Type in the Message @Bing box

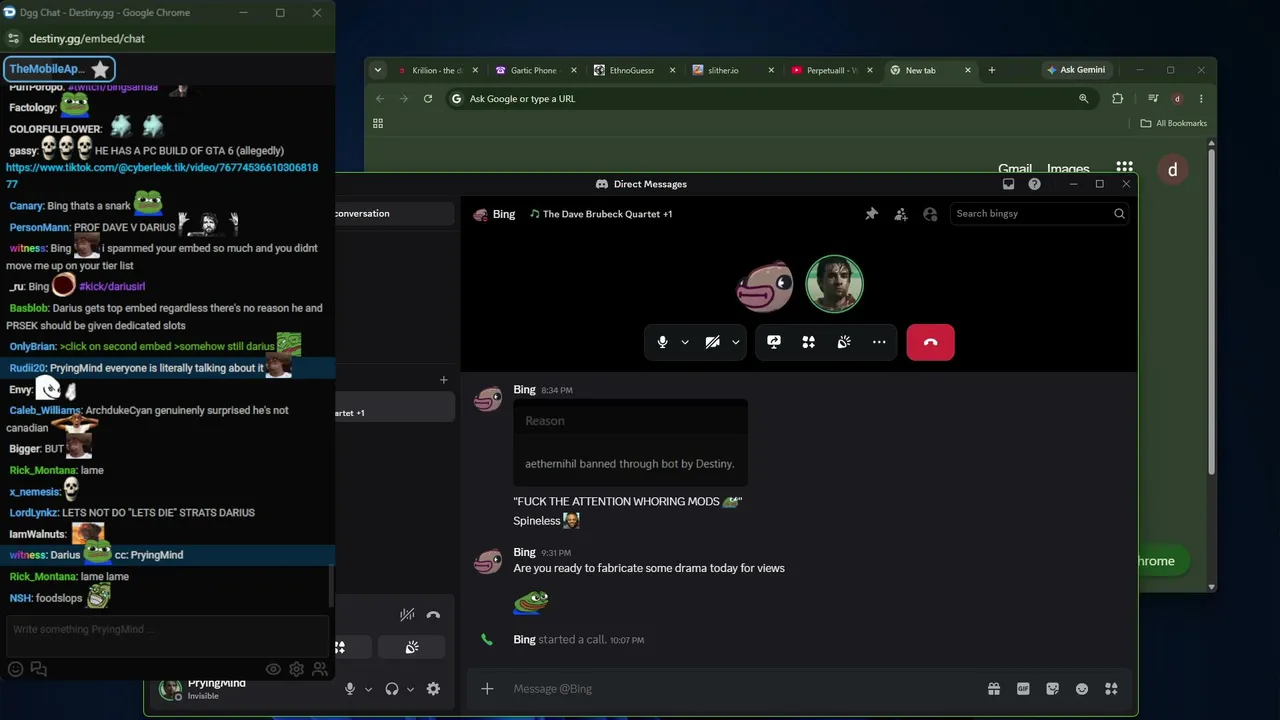(740, 688)
